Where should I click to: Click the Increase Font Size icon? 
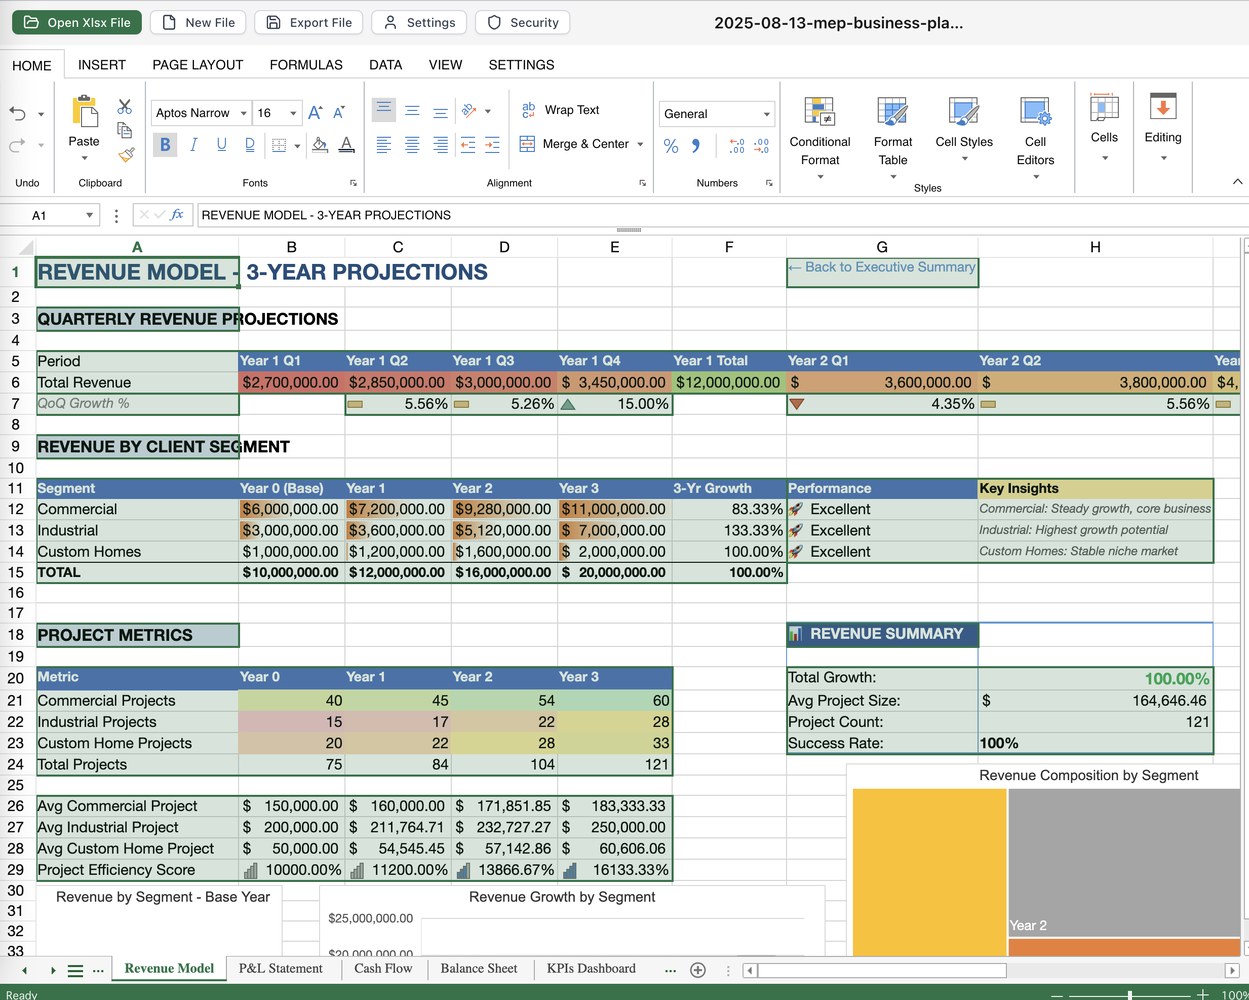(315, 113)
